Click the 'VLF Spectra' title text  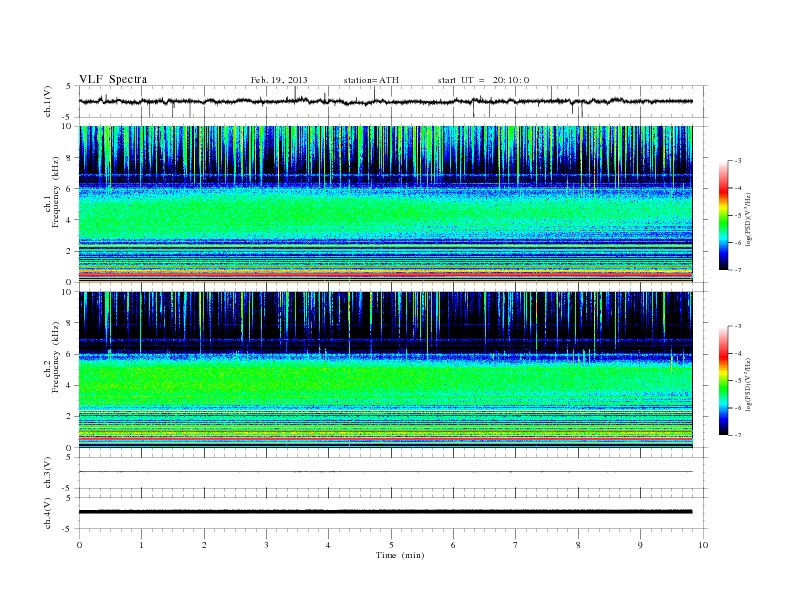point(113,79)
